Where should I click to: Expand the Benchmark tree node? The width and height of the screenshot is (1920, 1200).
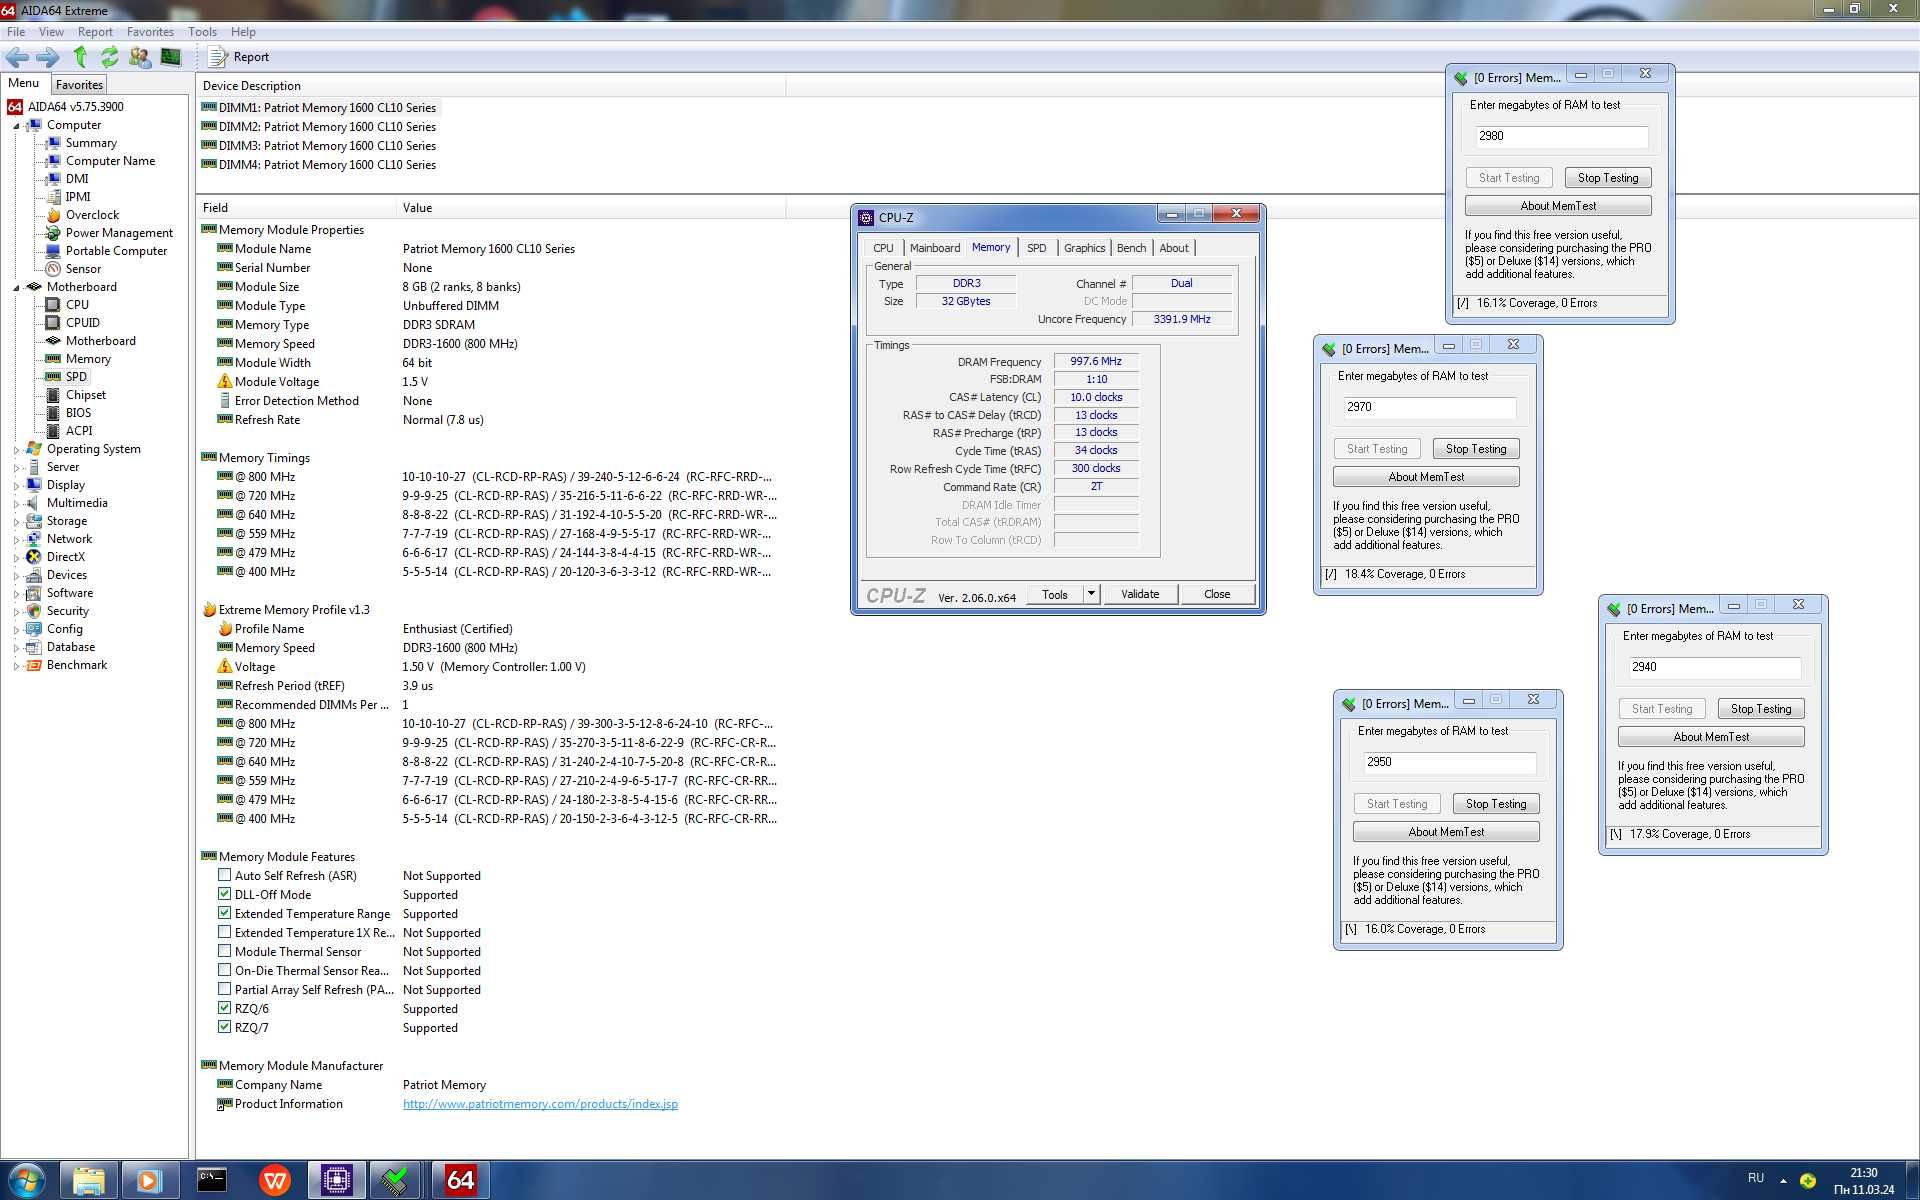16,666
